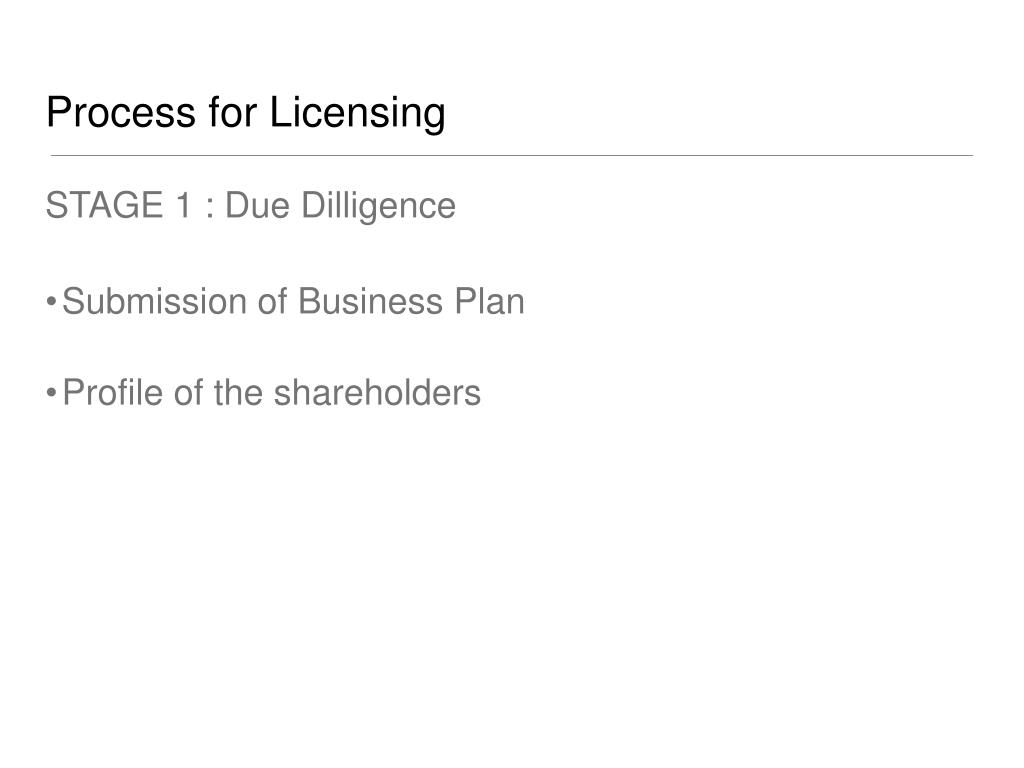Select the word "Due" in the subtitle
This screenshot has height=768, width=1024.
(257, 205)
